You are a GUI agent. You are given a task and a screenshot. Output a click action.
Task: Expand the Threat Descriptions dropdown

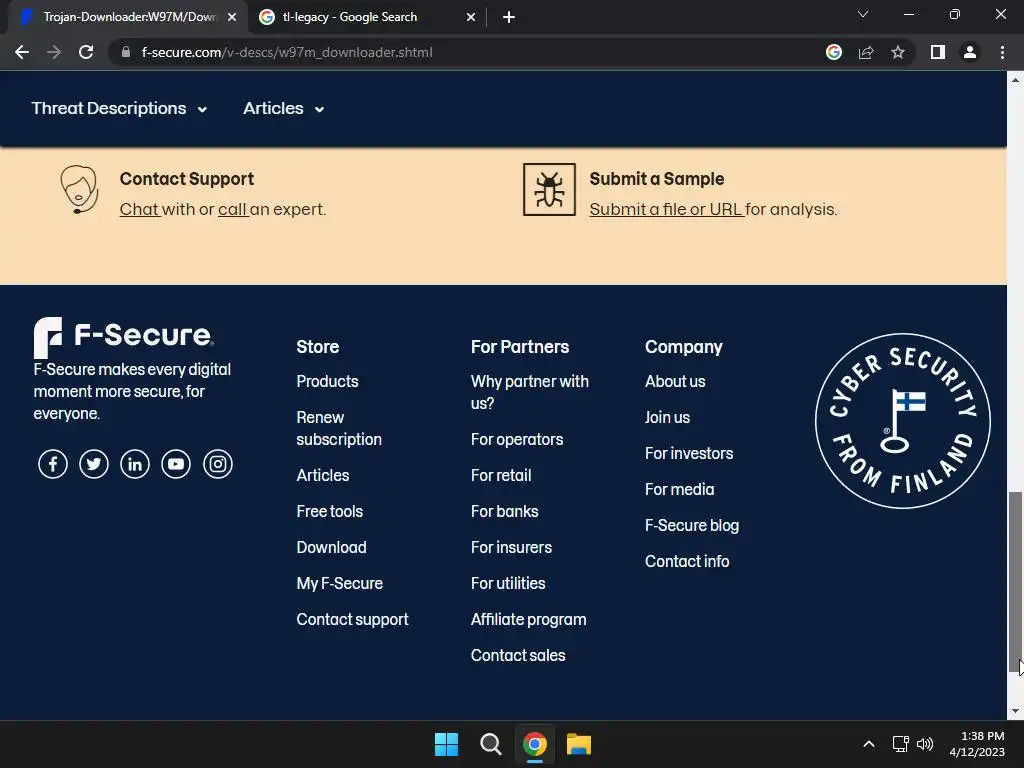coord(119,108)
